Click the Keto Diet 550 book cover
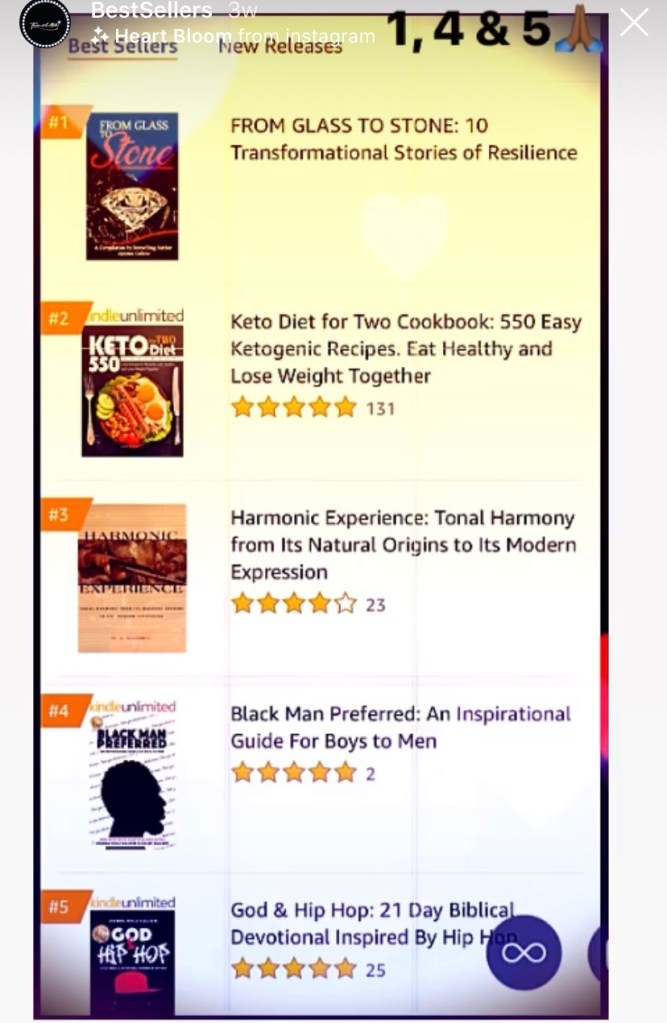Screen dimensions: 667x1023 tap(133, 389)
